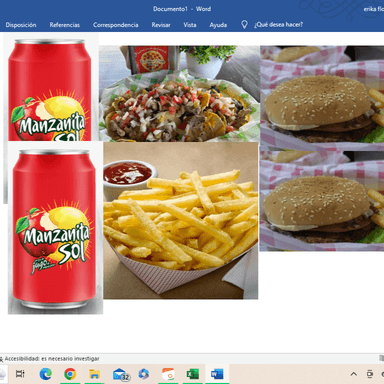
Task: Open Task View from the taskbar
Action: click(20, 374)
